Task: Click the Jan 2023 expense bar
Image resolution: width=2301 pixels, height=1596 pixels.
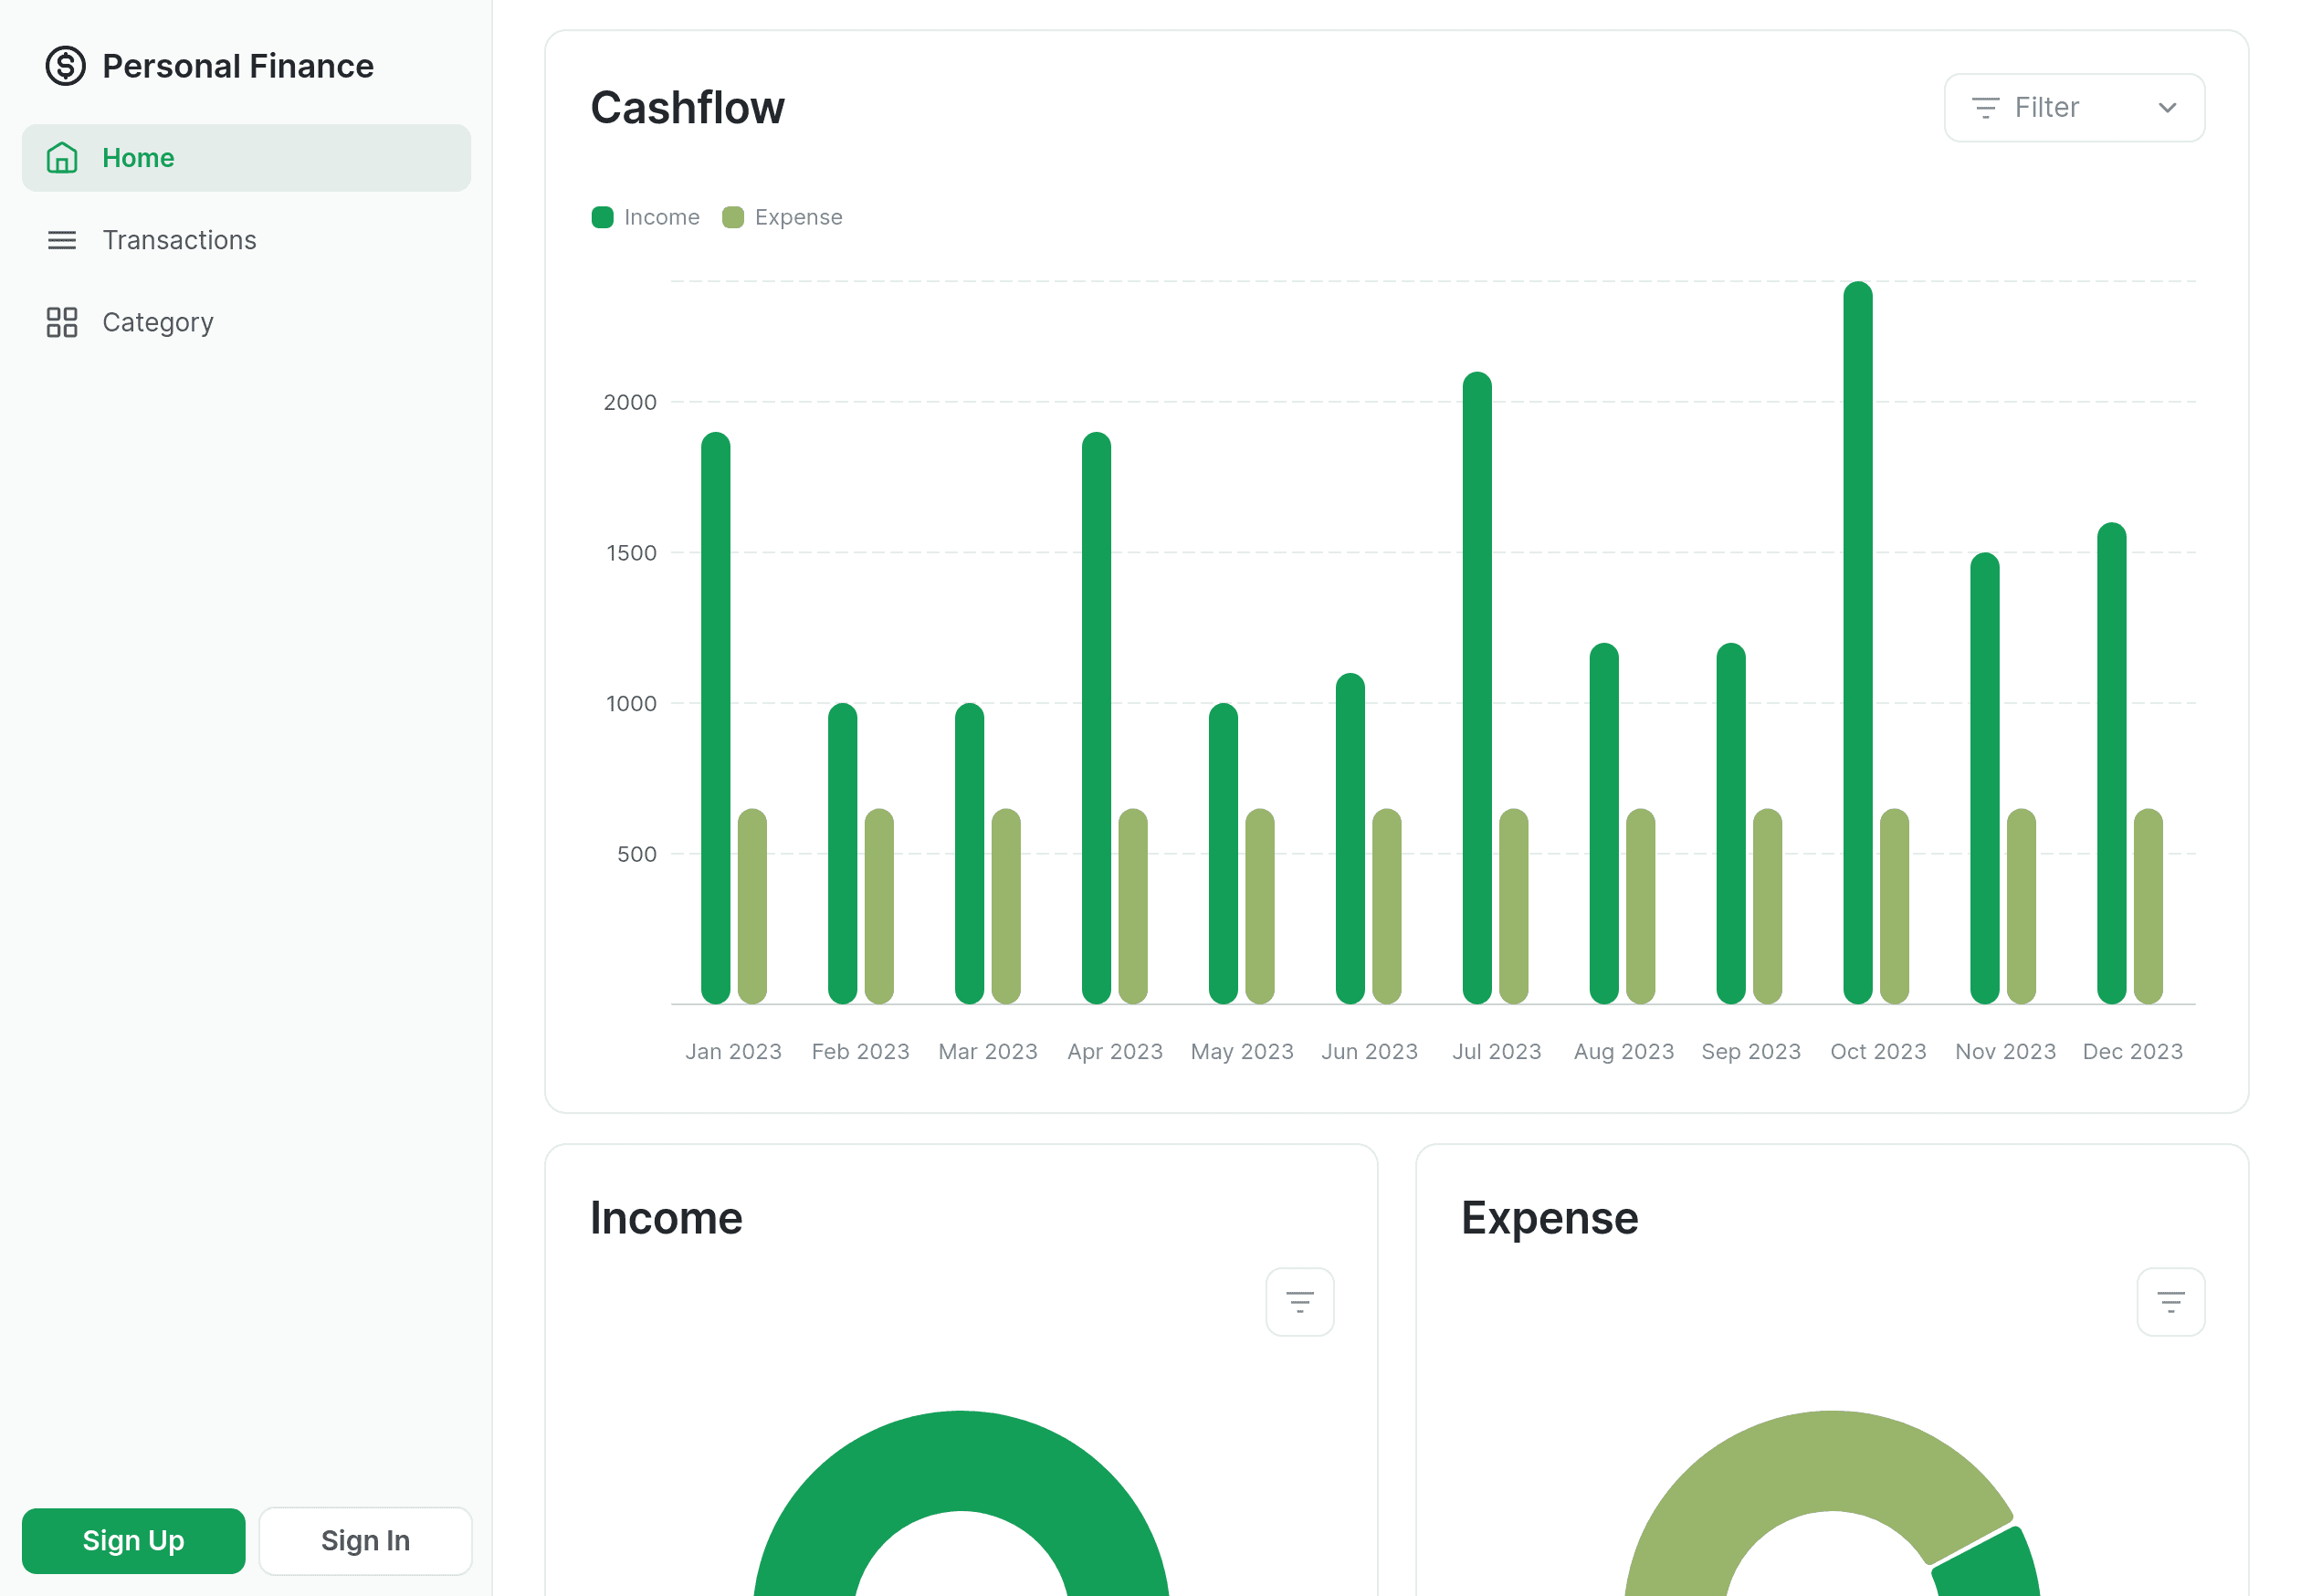Action: click(752, 906)
